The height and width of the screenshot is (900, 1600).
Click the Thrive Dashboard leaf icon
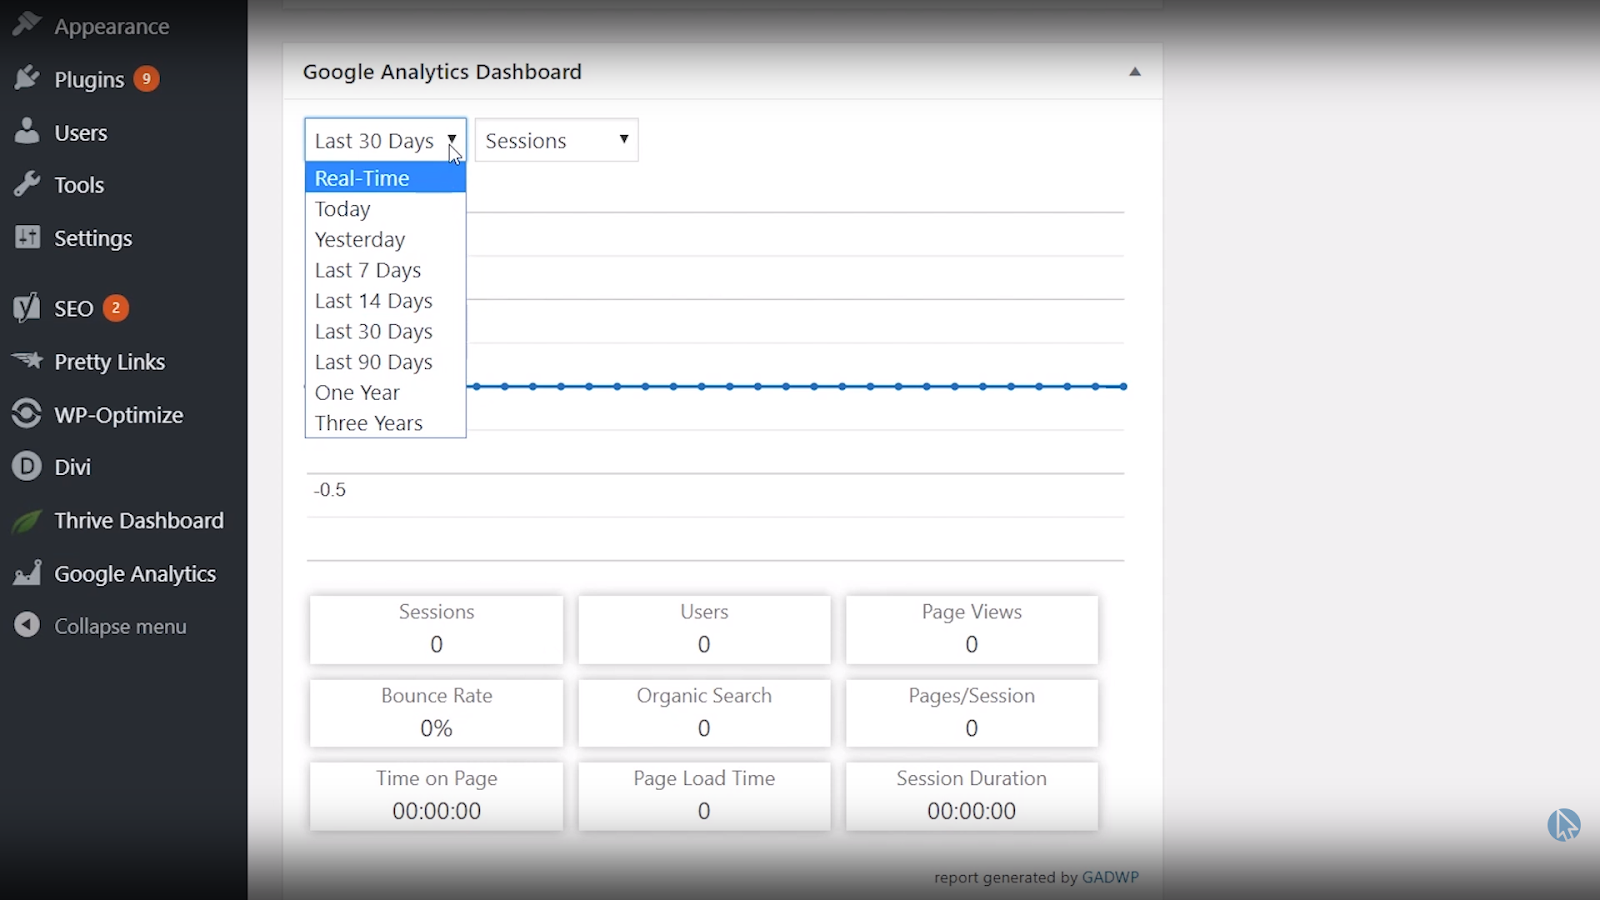pyautogui.click(x=27, y=520)
